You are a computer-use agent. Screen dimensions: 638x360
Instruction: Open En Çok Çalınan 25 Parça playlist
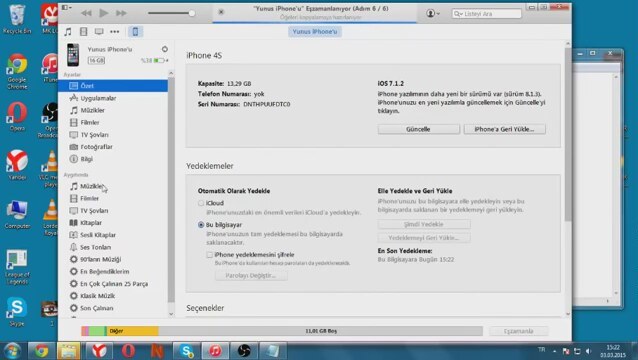[113, 284]
